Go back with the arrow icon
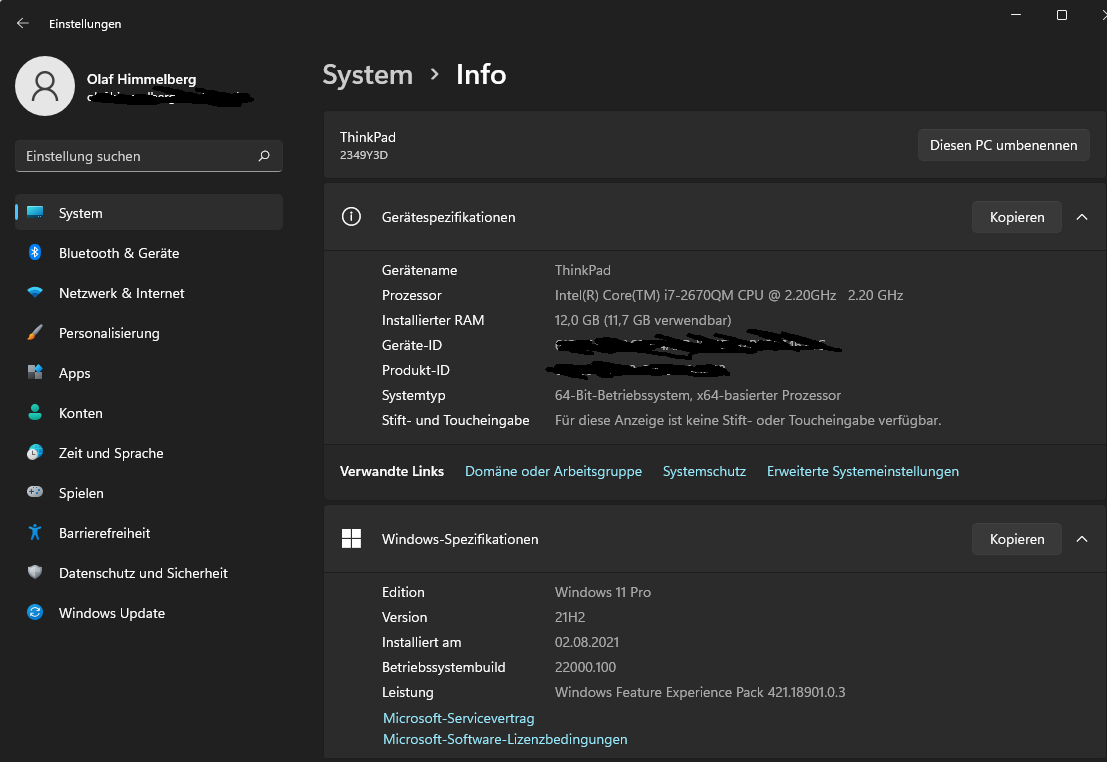The width and height of the screenshot is (1107, 762). pyautogui.click(x=23, y=23)
